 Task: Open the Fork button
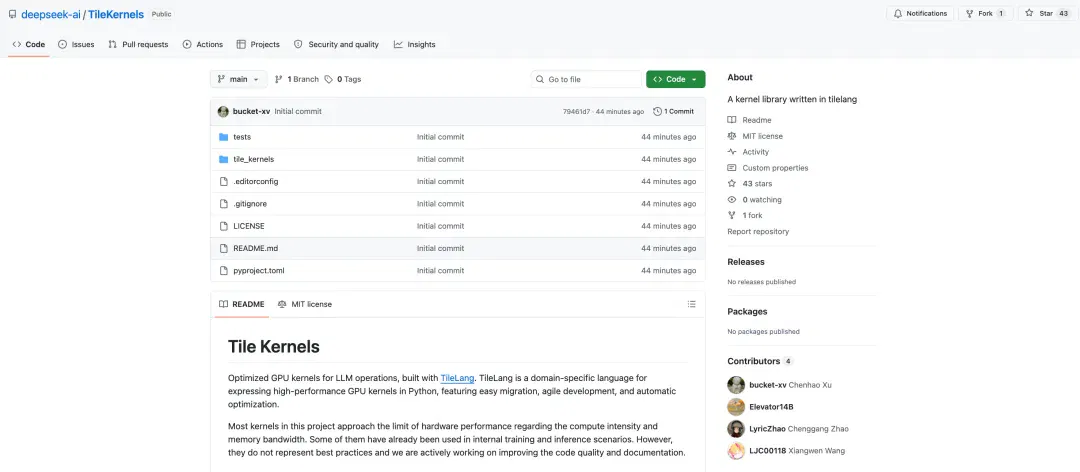click(985, 14)
